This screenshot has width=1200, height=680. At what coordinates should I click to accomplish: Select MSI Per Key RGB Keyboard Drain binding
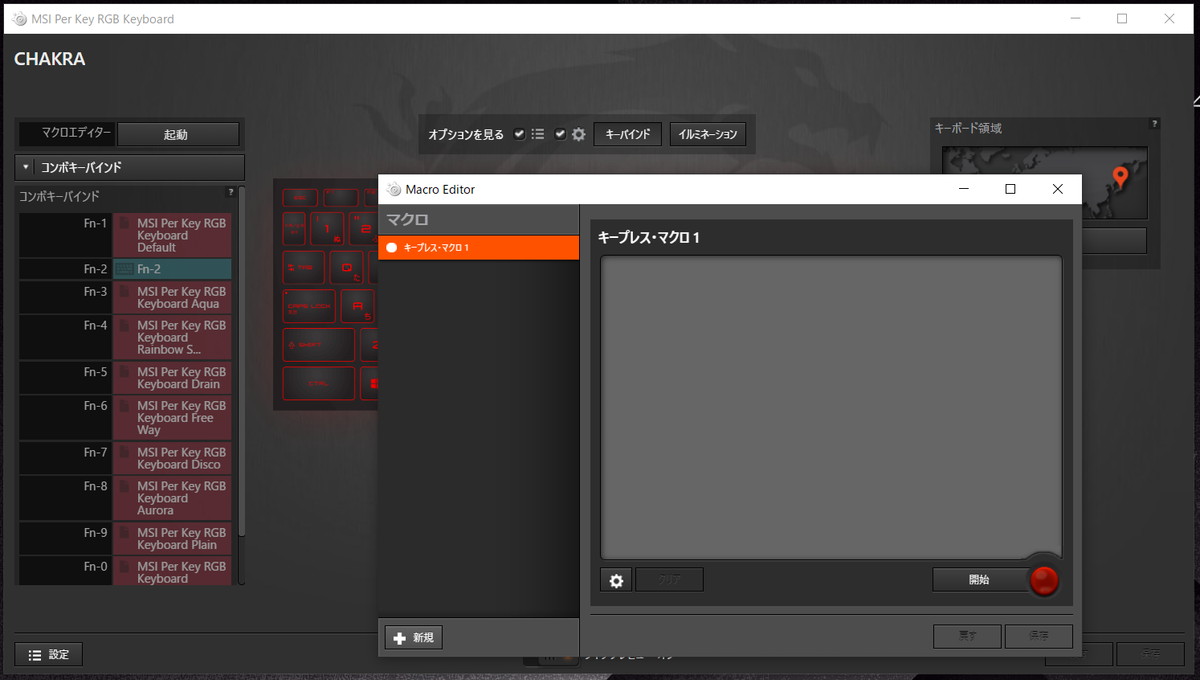coord(172,377)
